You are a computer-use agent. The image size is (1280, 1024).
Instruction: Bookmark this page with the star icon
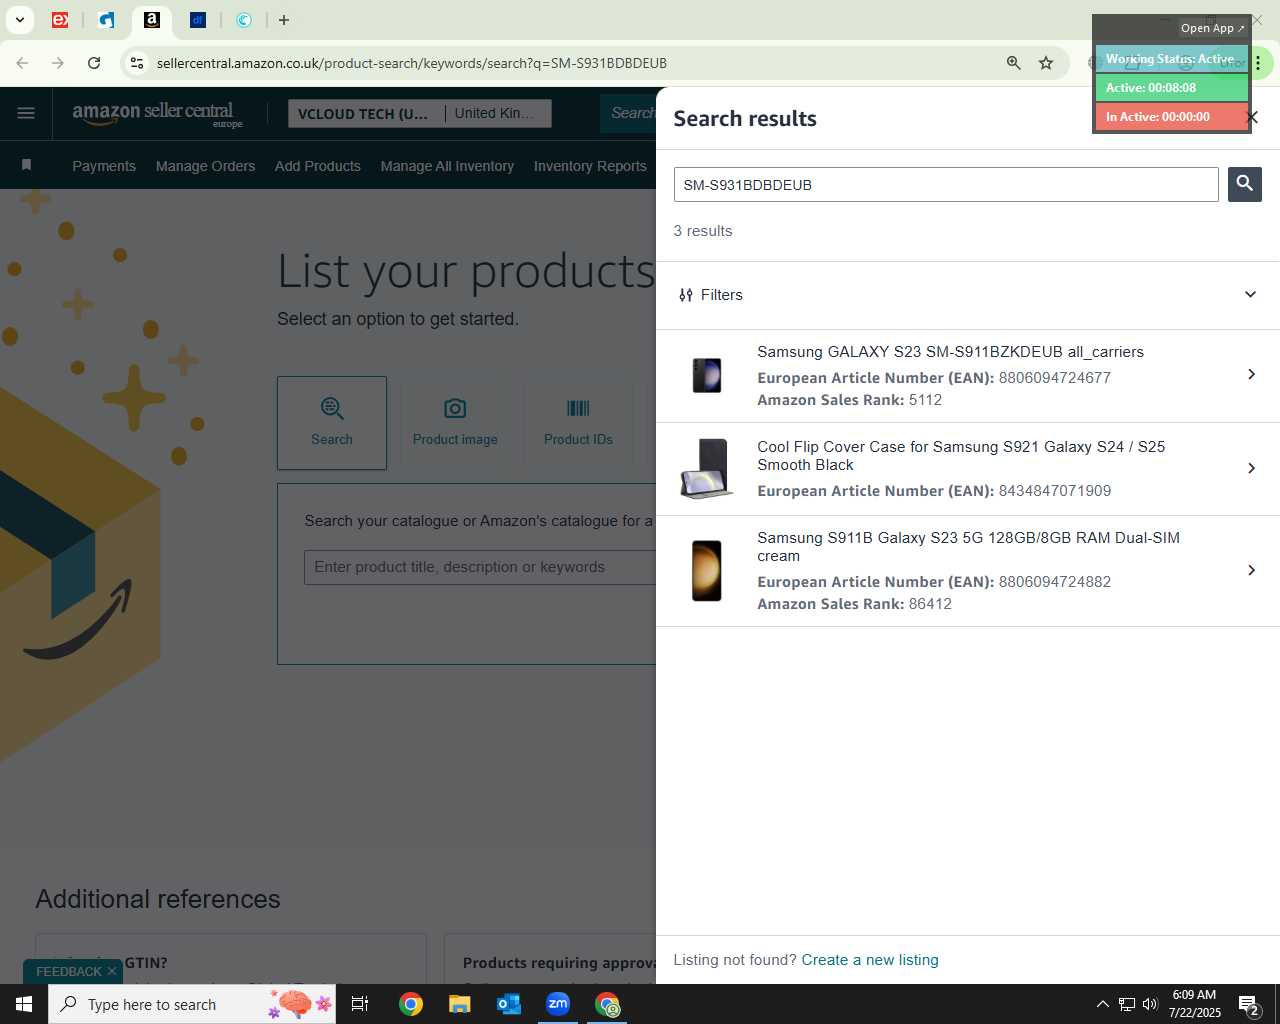tap(1046, 63)
